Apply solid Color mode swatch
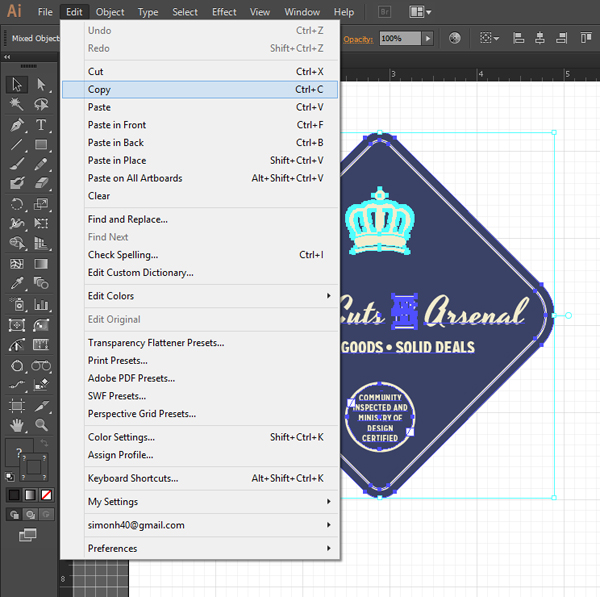Screen dimensions: 600x597 pyautogui.click(x=14, y=495)
